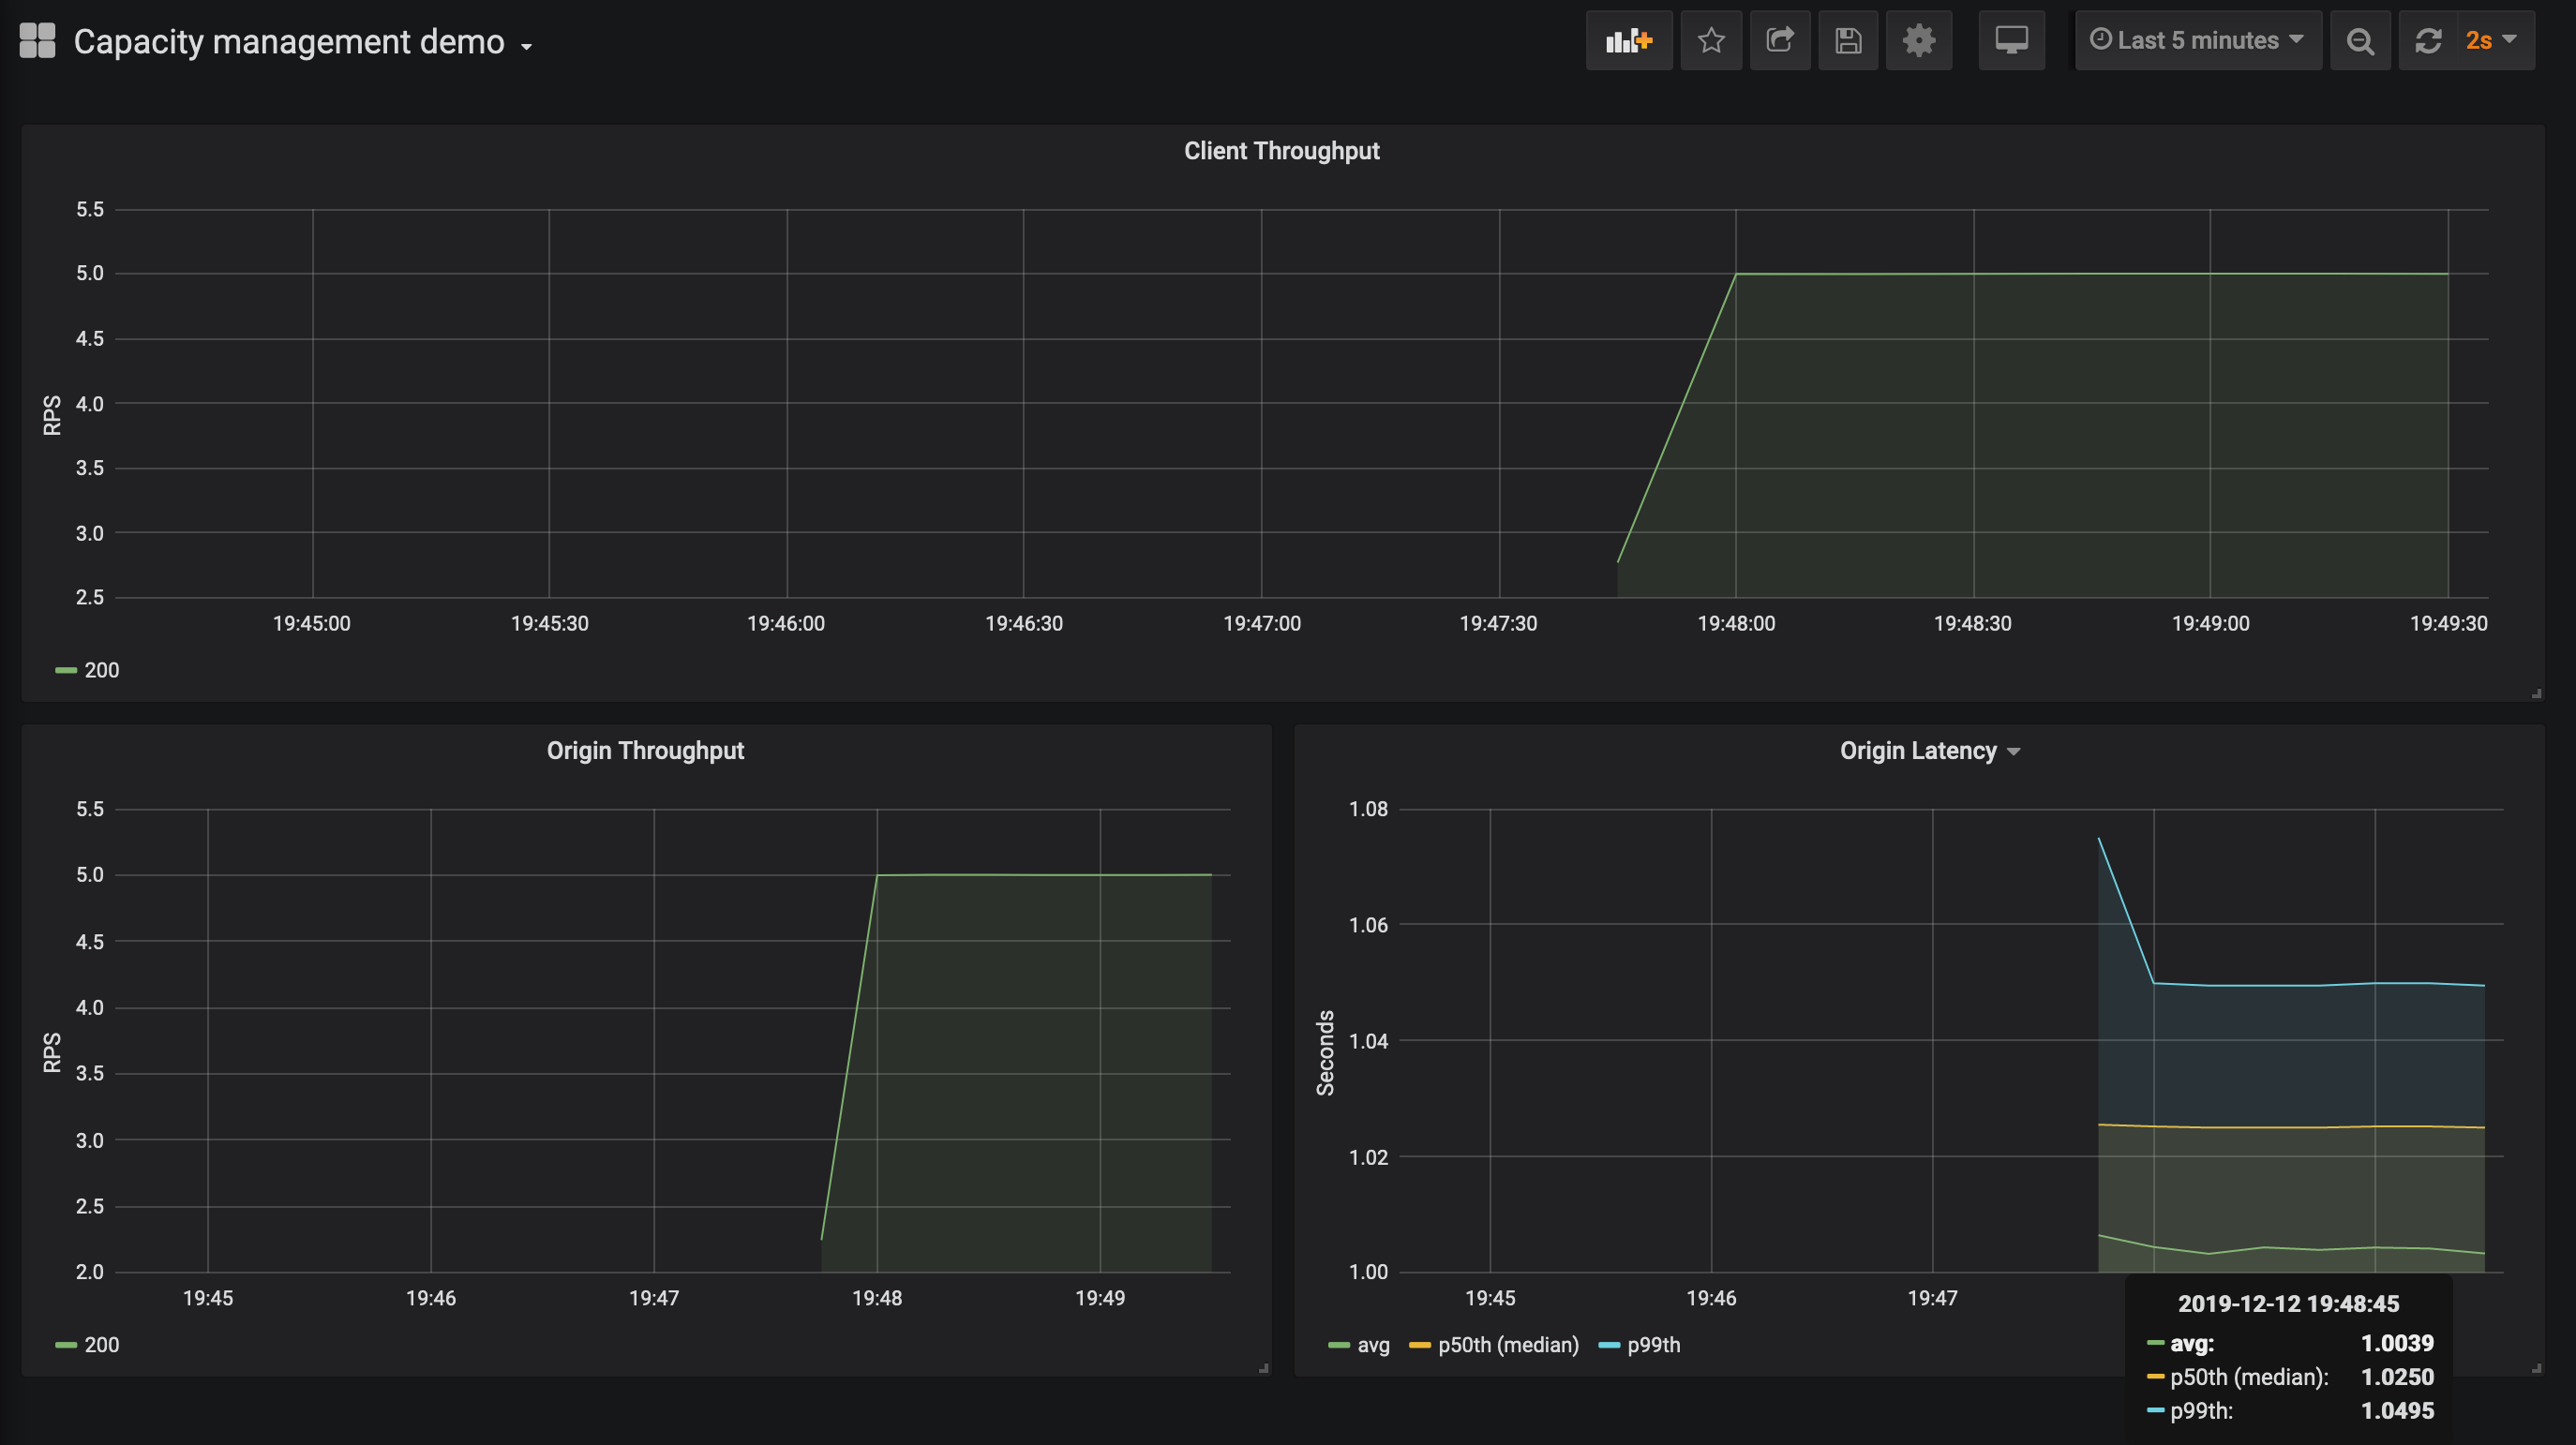Click the Origin Throughput panel resize handle
Viewport: 2576px width, 1445px height.
1264,1368
